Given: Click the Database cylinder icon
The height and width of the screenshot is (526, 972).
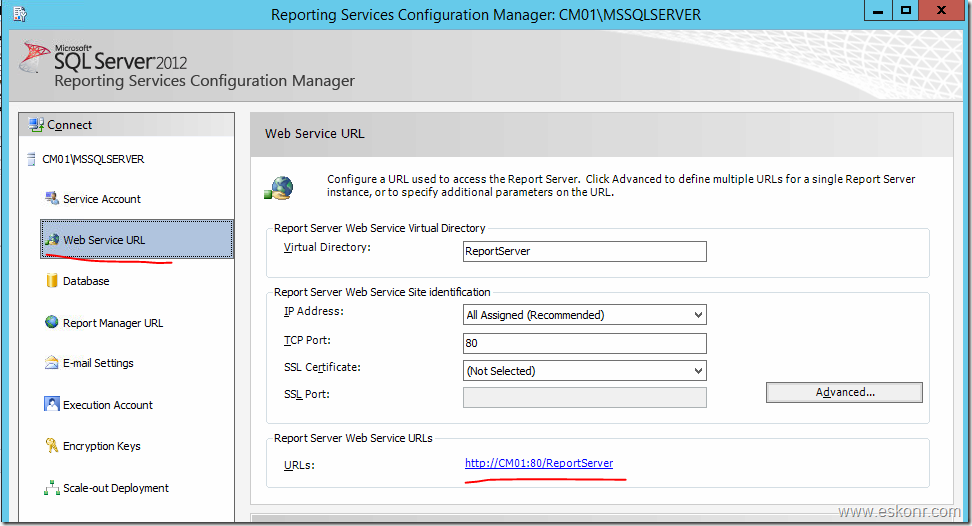Looking at the screenshot, I should pos(52,281).
